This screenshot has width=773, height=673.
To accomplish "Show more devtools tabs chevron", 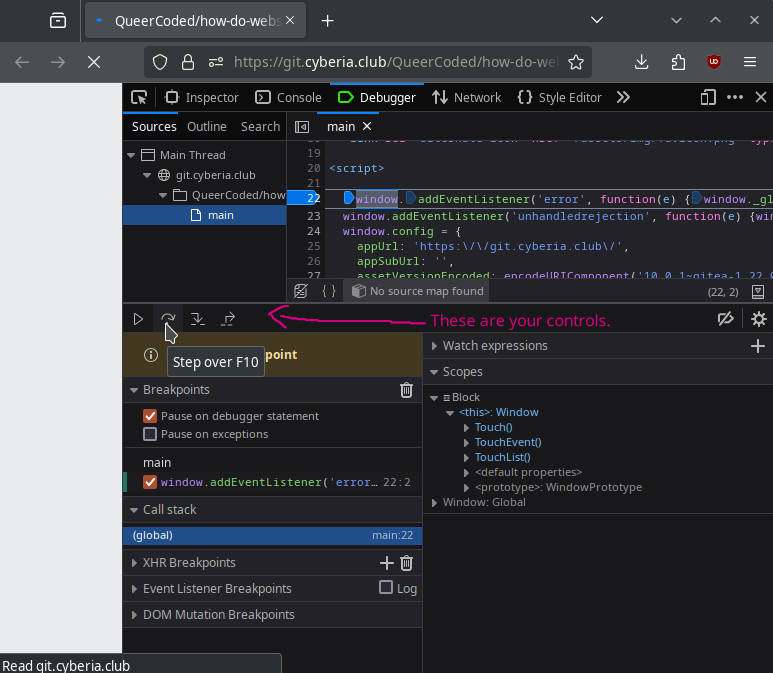I will coord(623,98).
